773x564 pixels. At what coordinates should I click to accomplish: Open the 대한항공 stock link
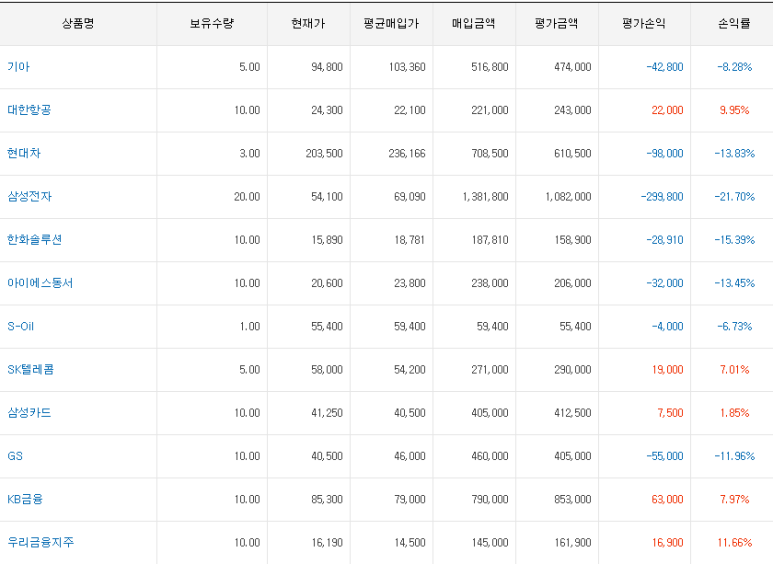29,110
